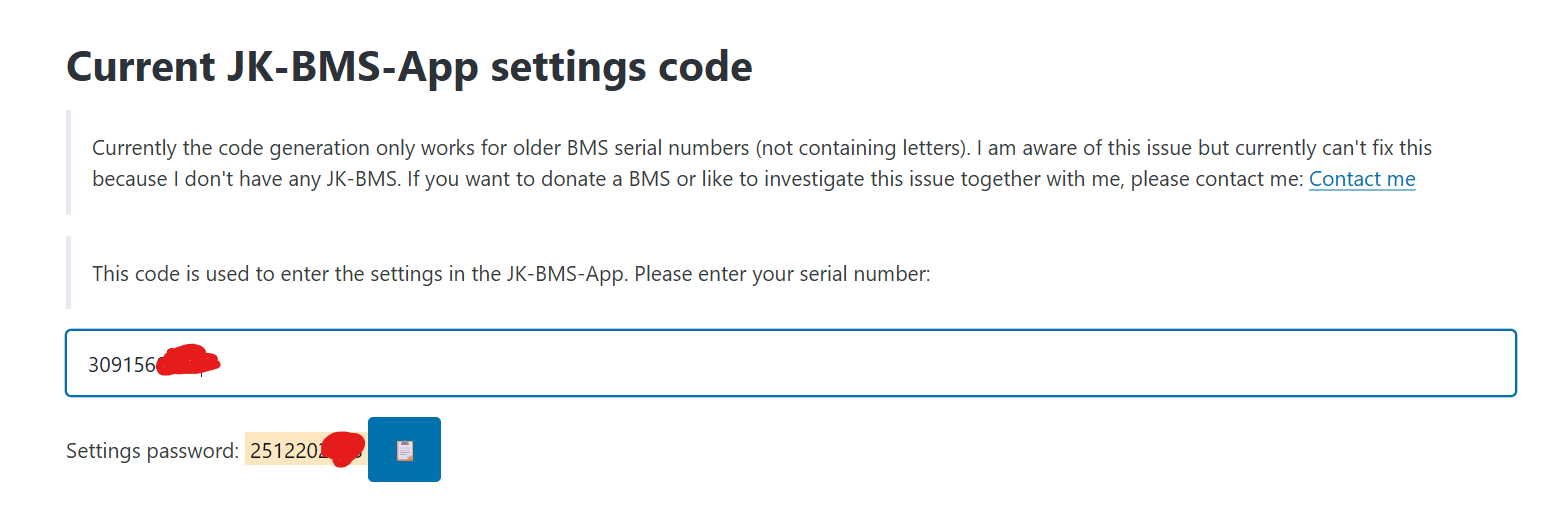Click the gray bar beside the serial instruction
This screenshot has width=1541, height=506.
click(x=68, y=272)
